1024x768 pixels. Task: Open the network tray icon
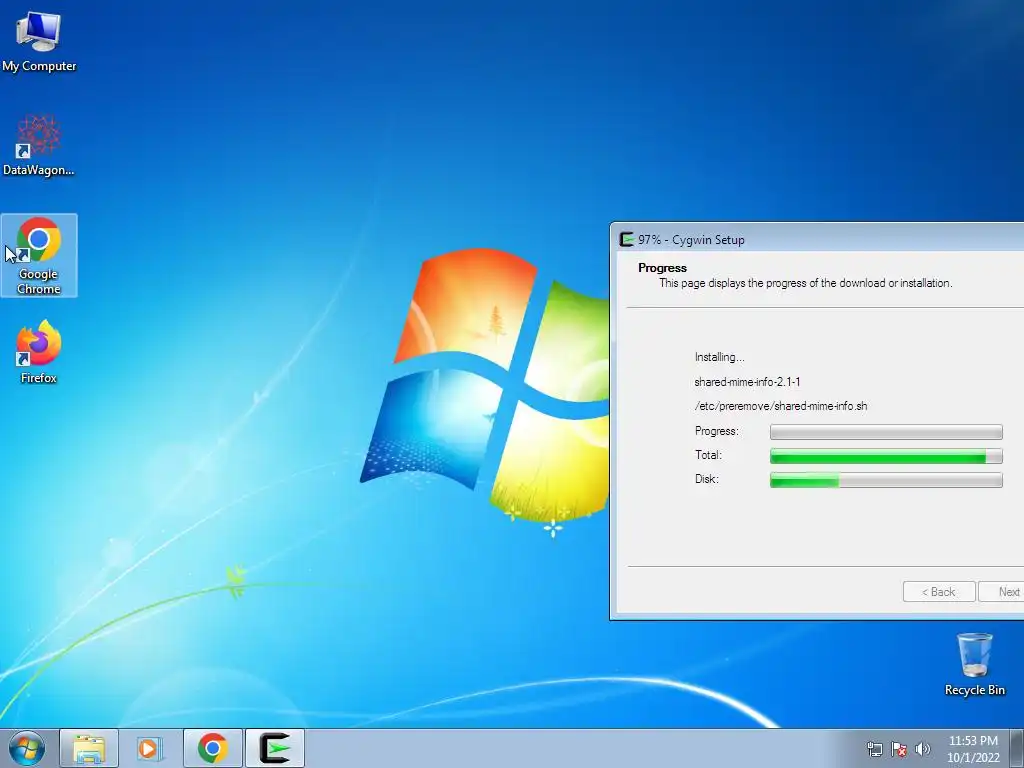[x=874, y=749]
